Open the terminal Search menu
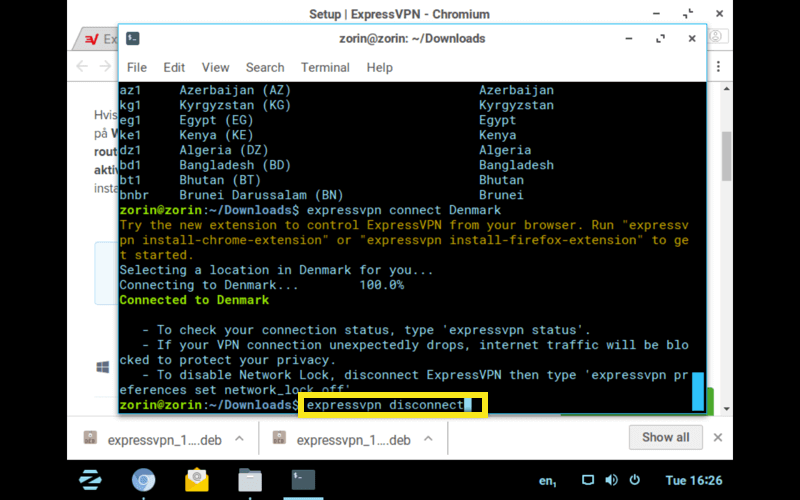Viewport: 800px width, 500px height. click(265, 67)
